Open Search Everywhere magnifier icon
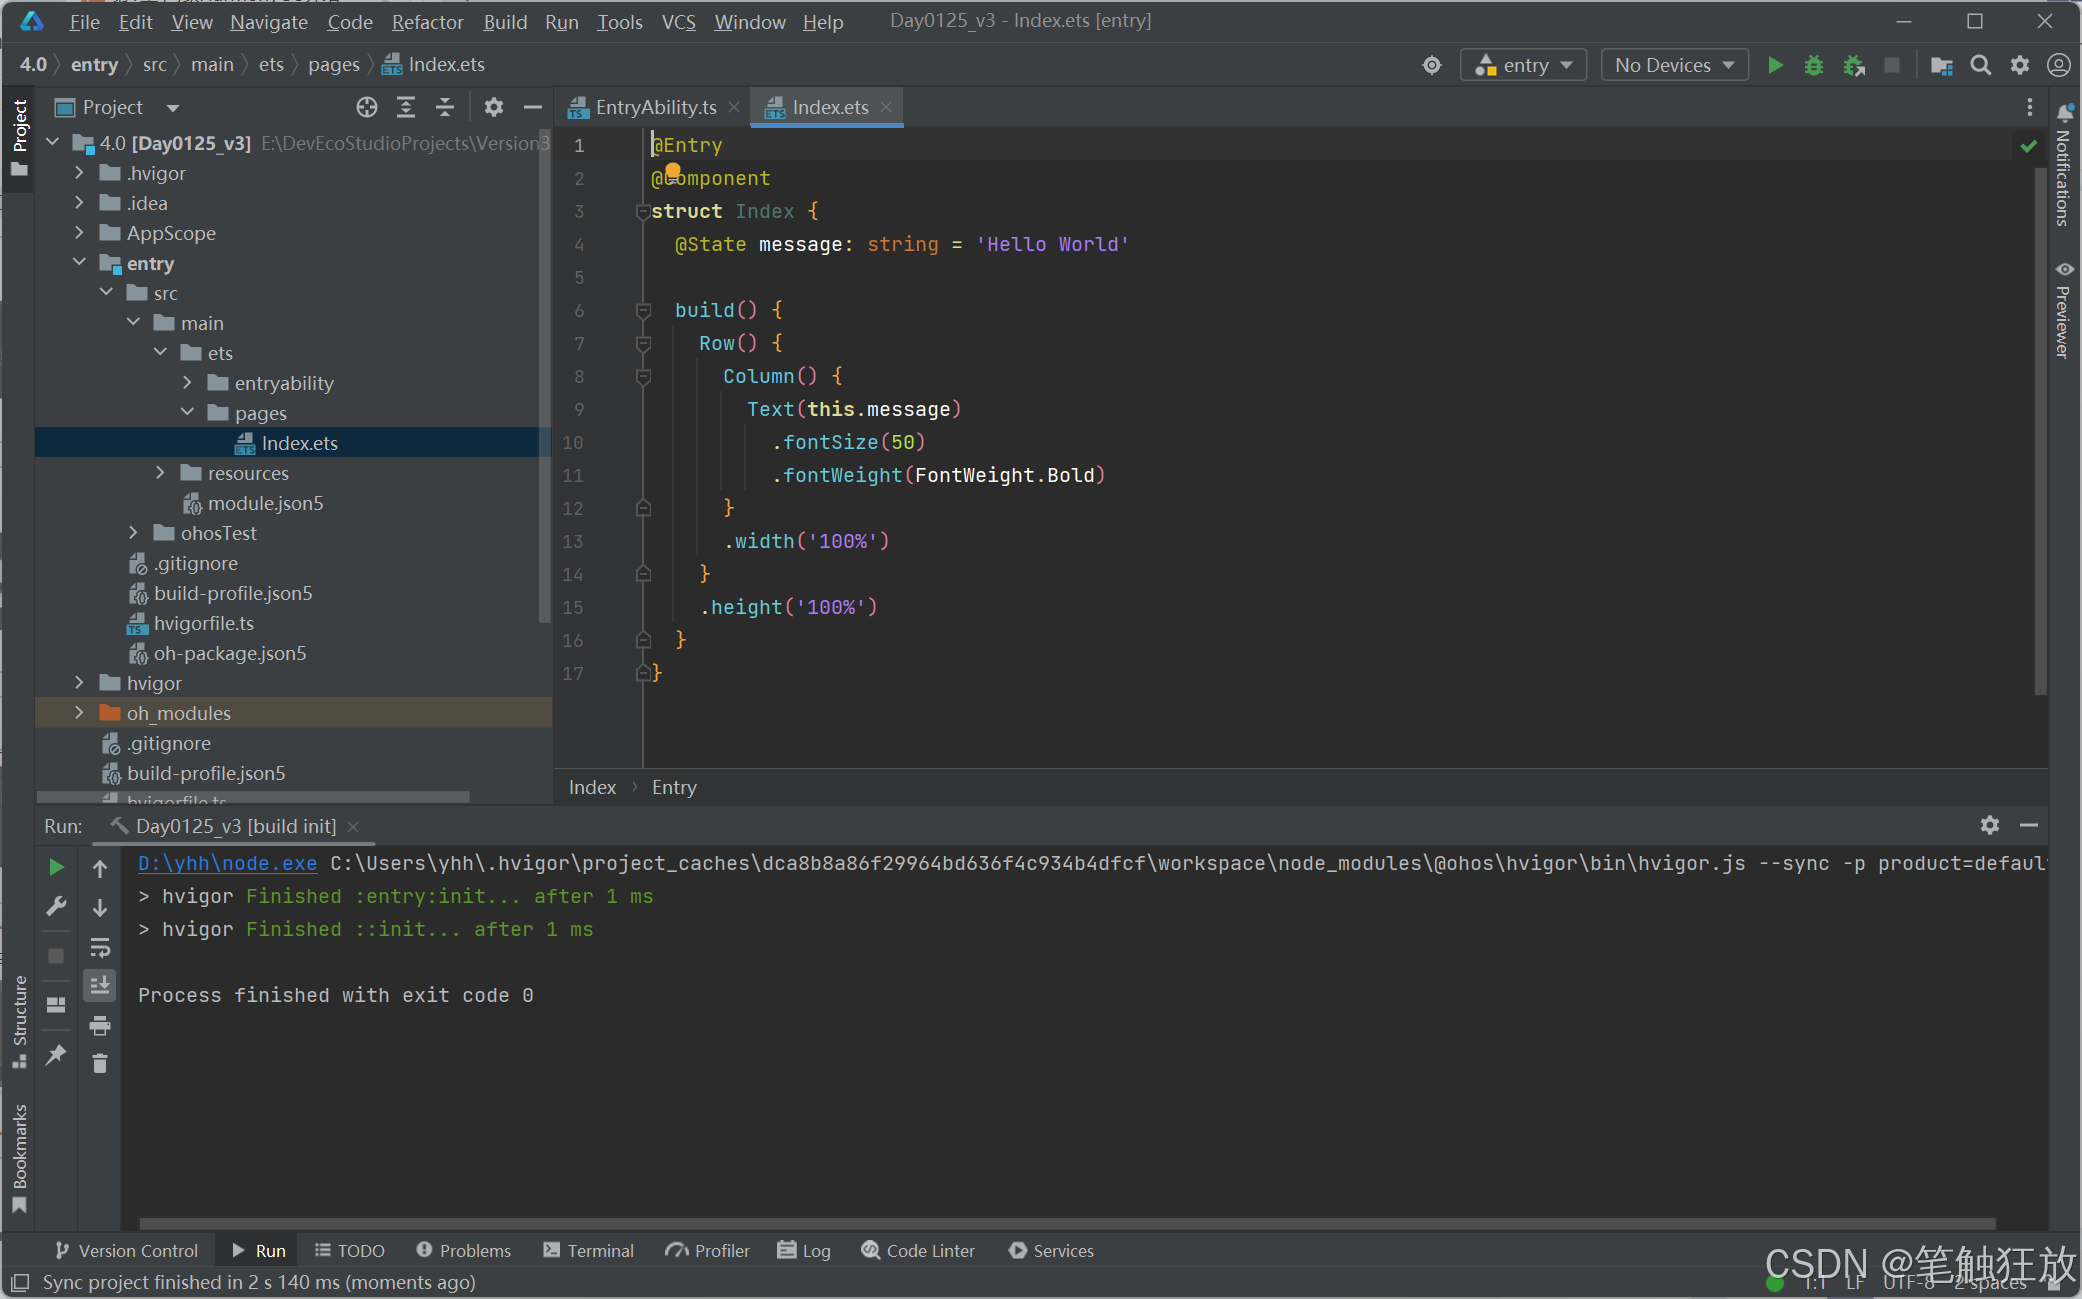 click(1980, 65)
